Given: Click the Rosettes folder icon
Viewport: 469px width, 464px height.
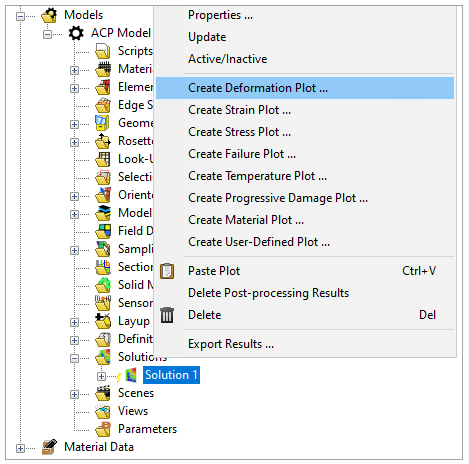Looking at the screenshot, I should coord(103,141).
